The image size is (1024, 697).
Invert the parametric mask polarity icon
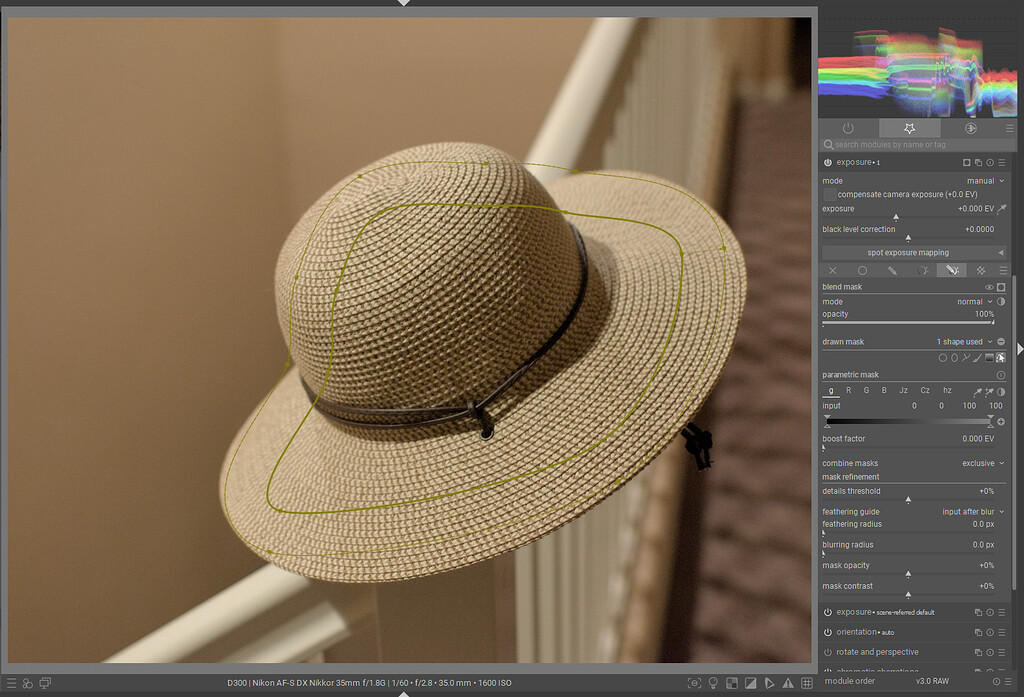1001,392
